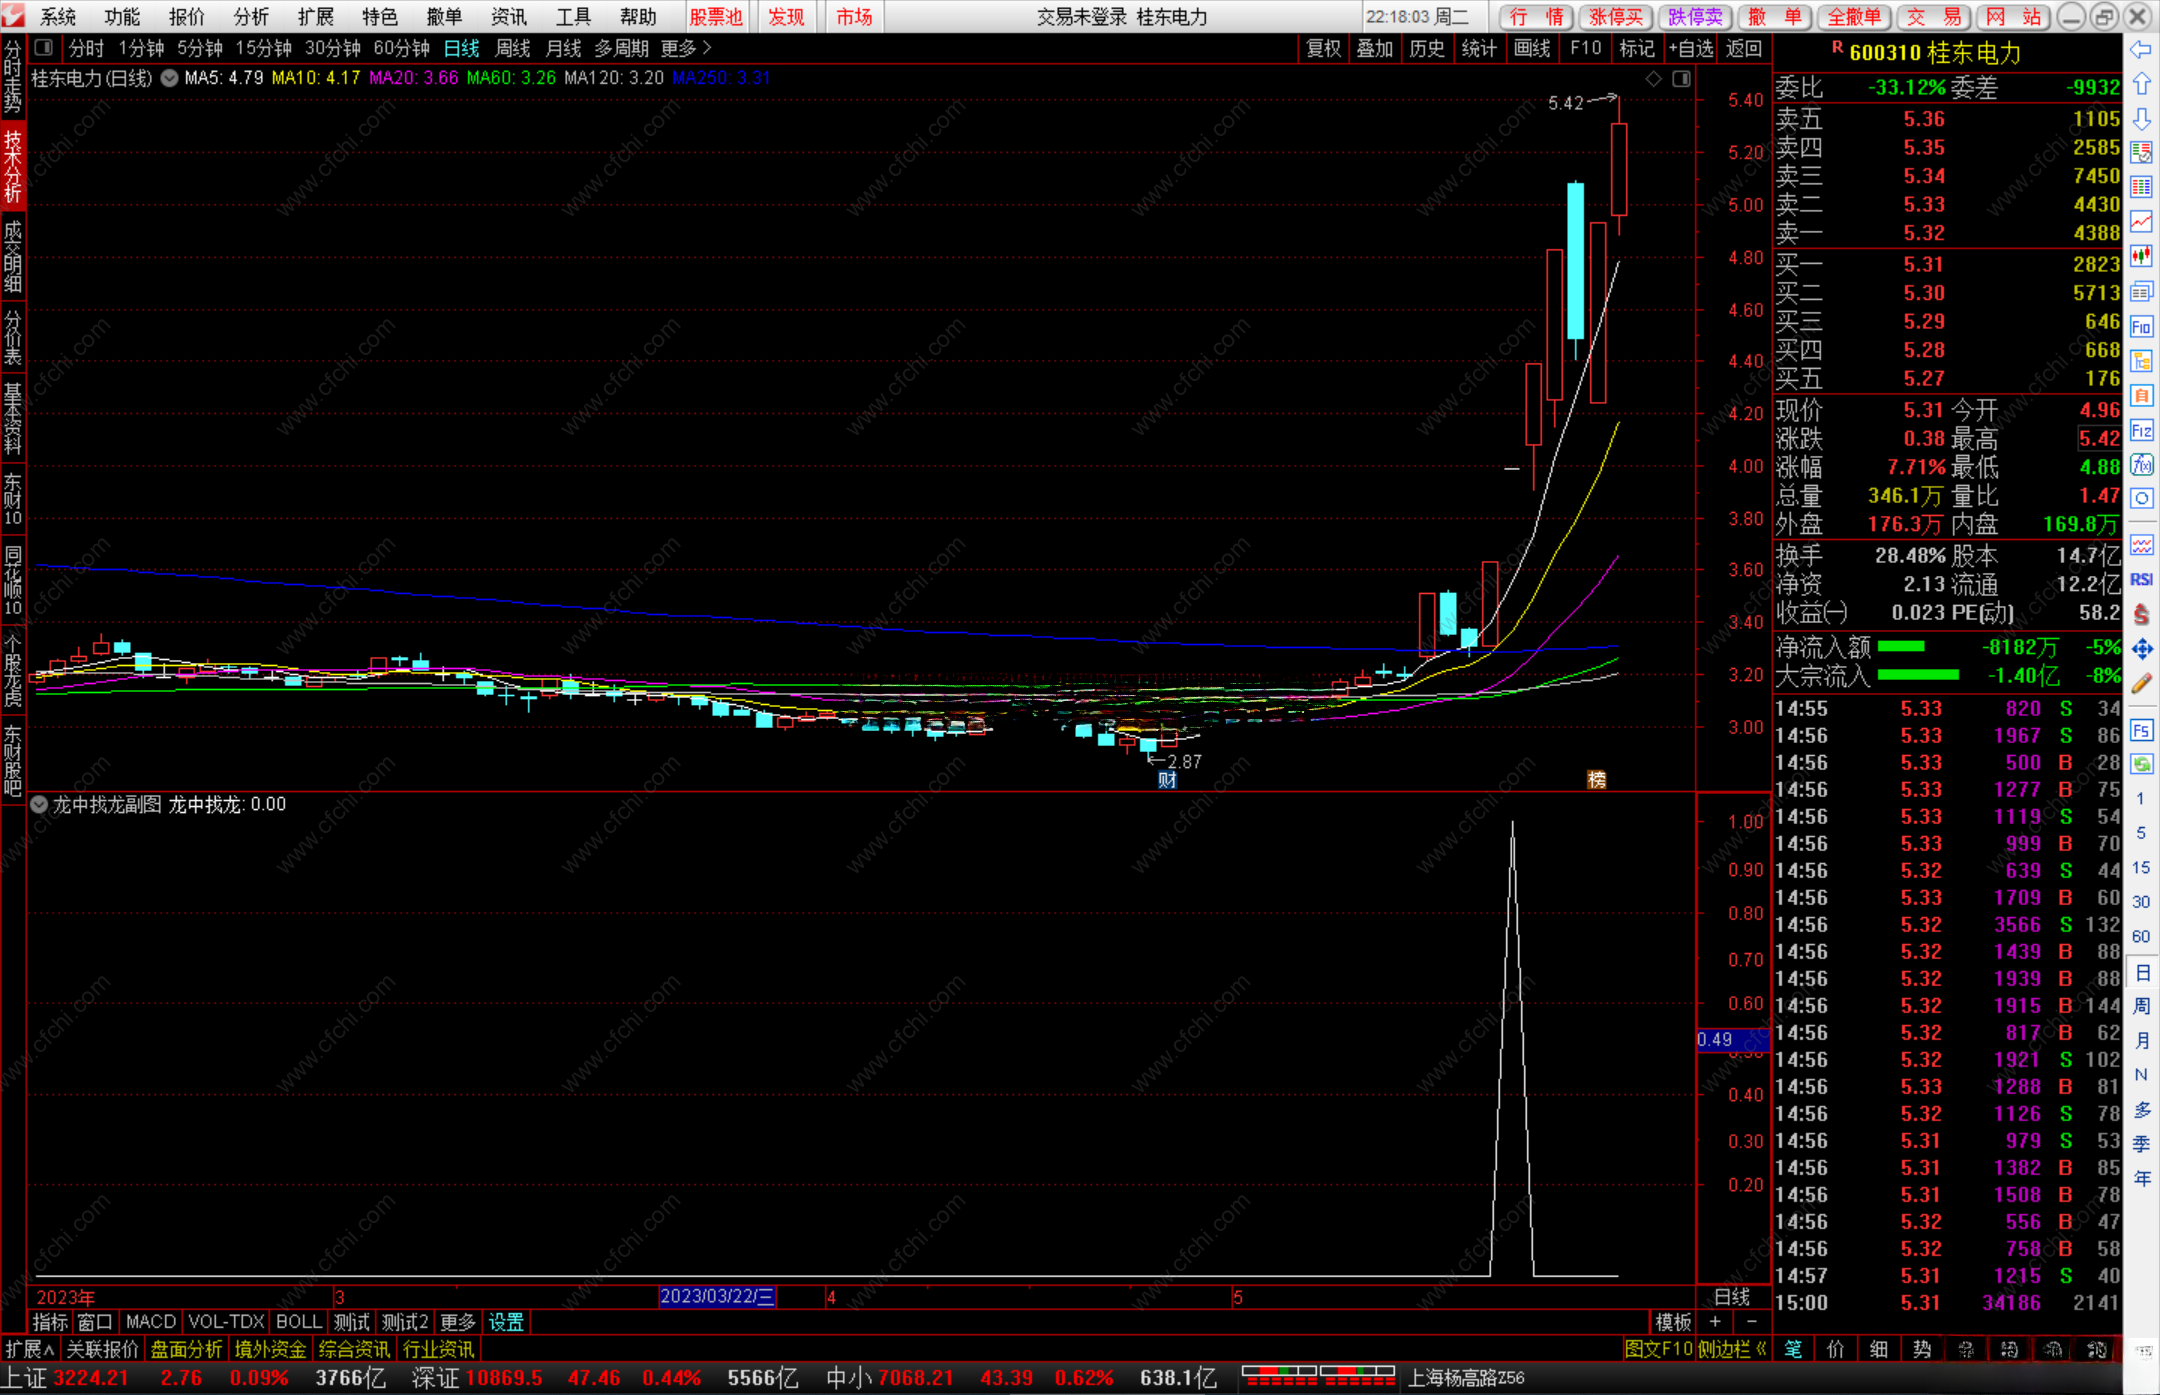Switch to the 周线 weekly period tab
Image resolution: width=2160 pixels, height=1395 pixels.
(x=513, y=48)
